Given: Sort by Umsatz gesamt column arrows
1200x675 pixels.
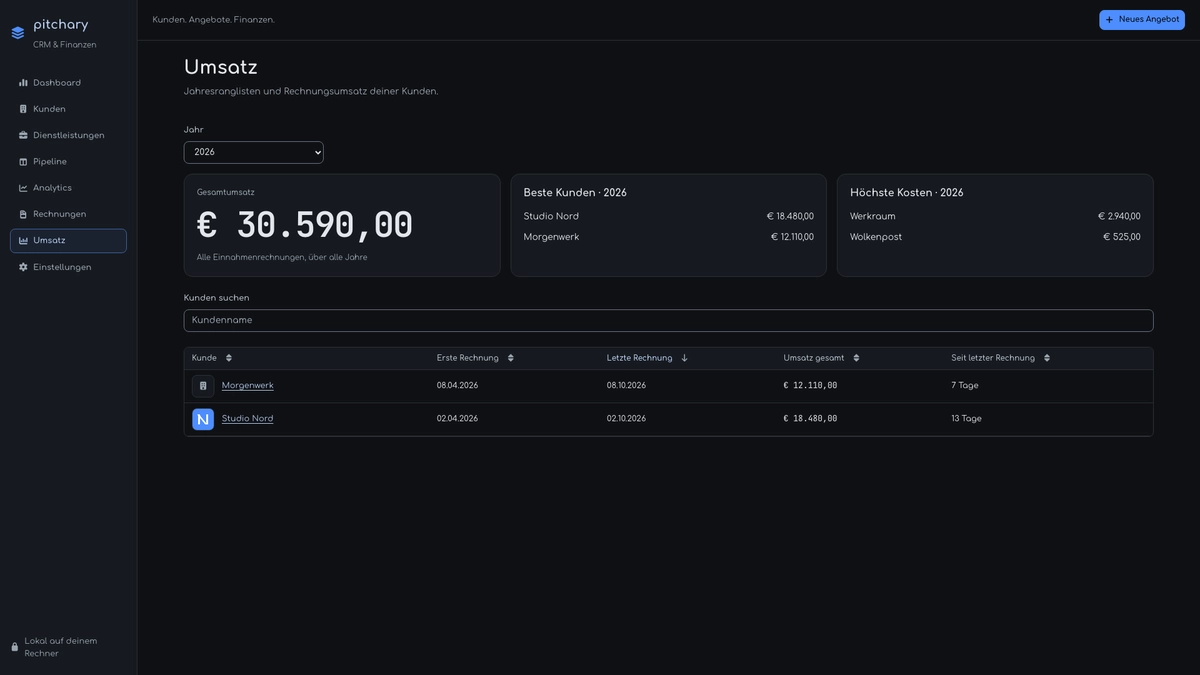Looking at the screenshot, I should pyautogui.click(x=857, y=358).
